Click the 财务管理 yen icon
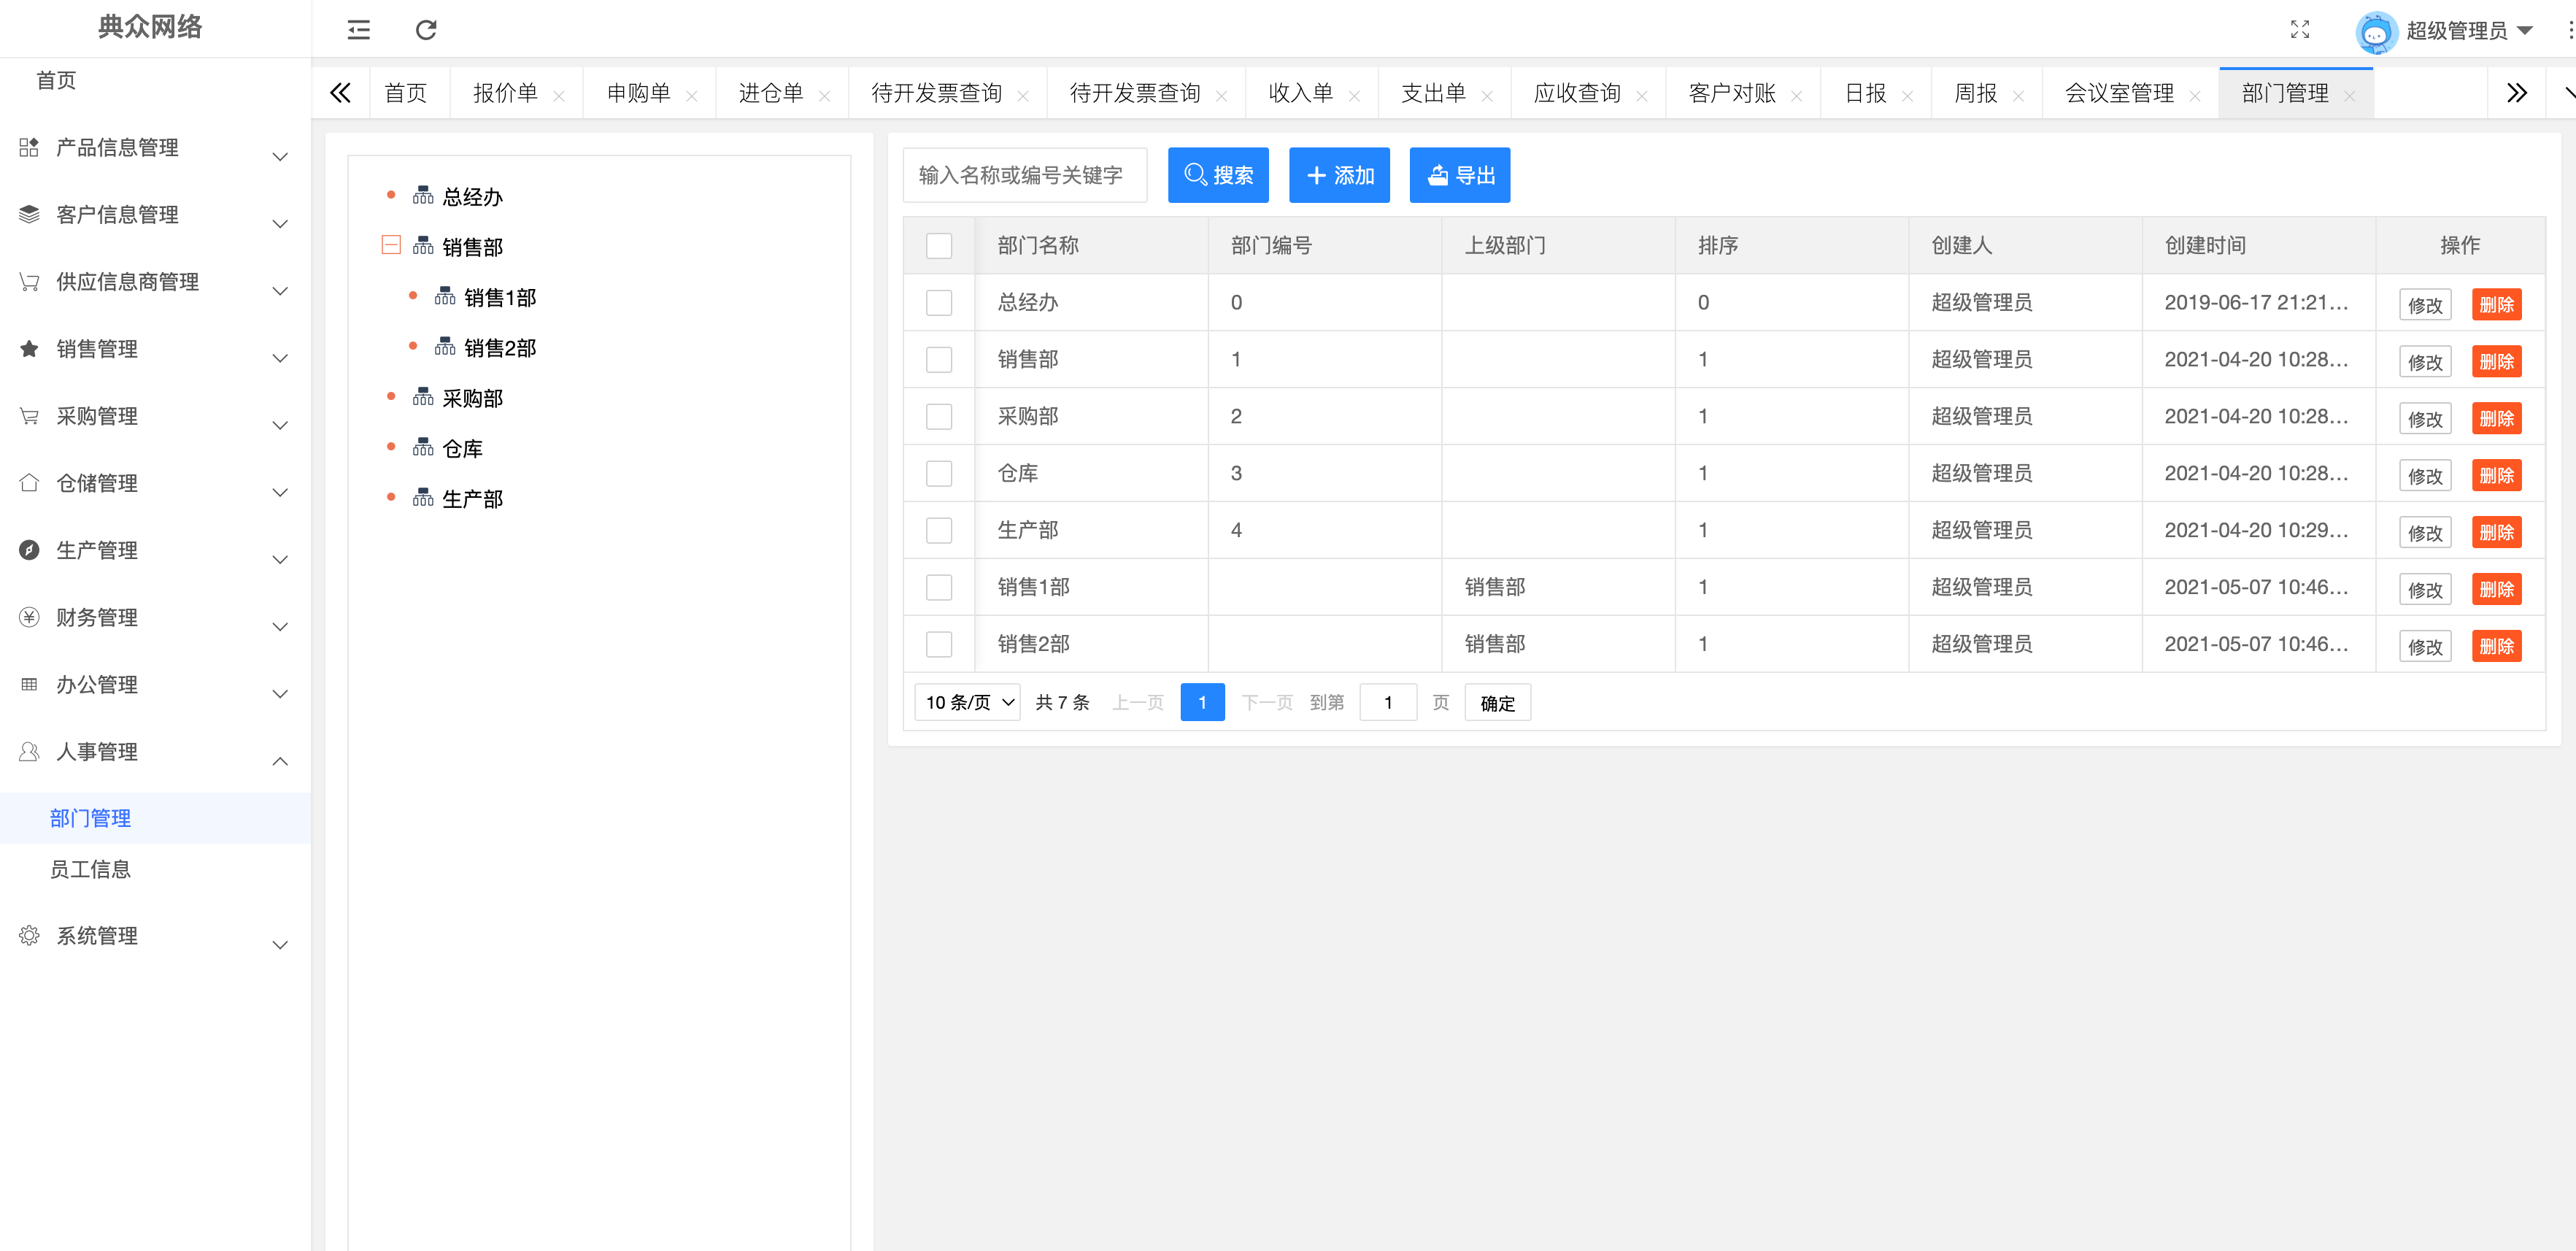 (29, 616)
